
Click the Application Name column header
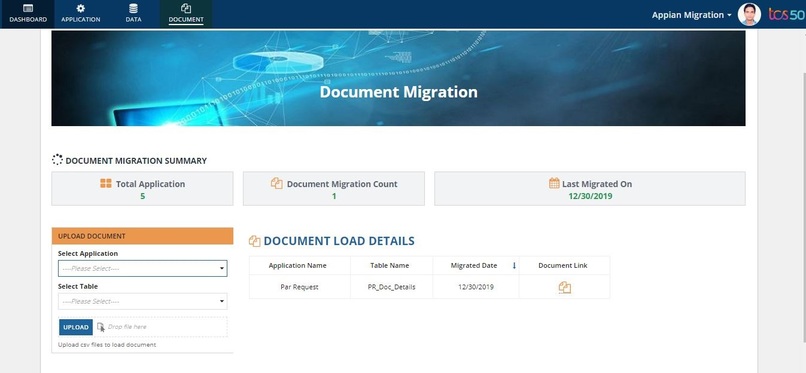pos(298,266)
